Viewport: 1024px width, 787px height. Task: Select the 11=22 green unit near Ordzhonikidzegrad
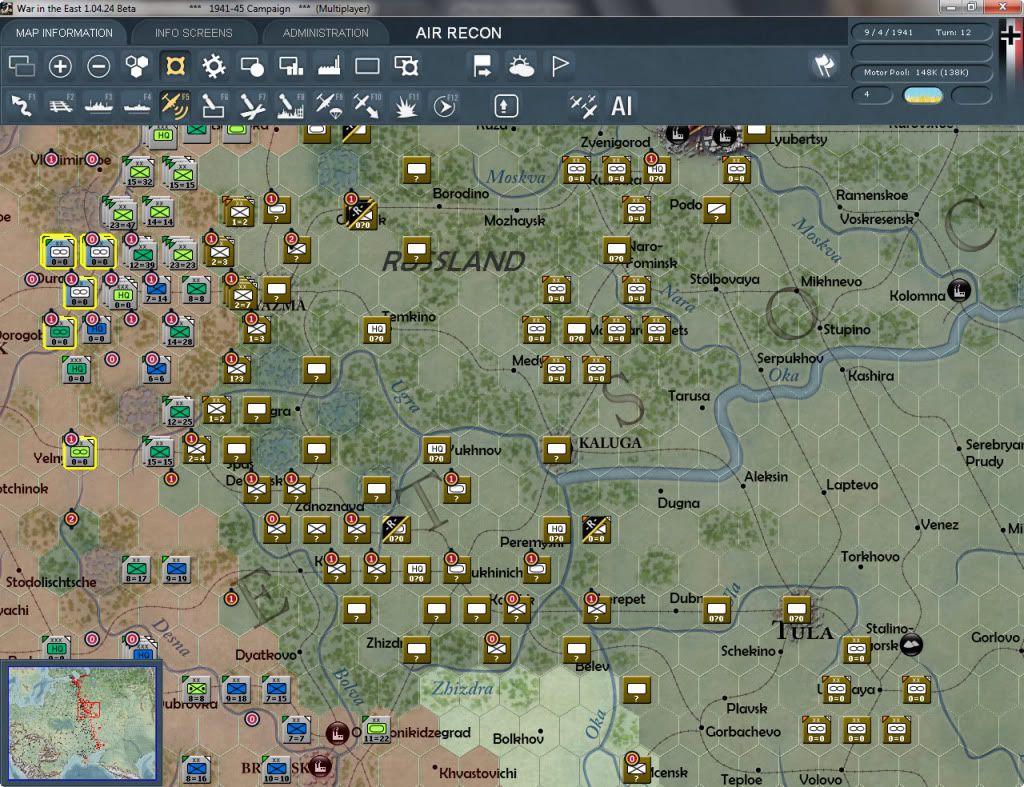pos(376,730)
